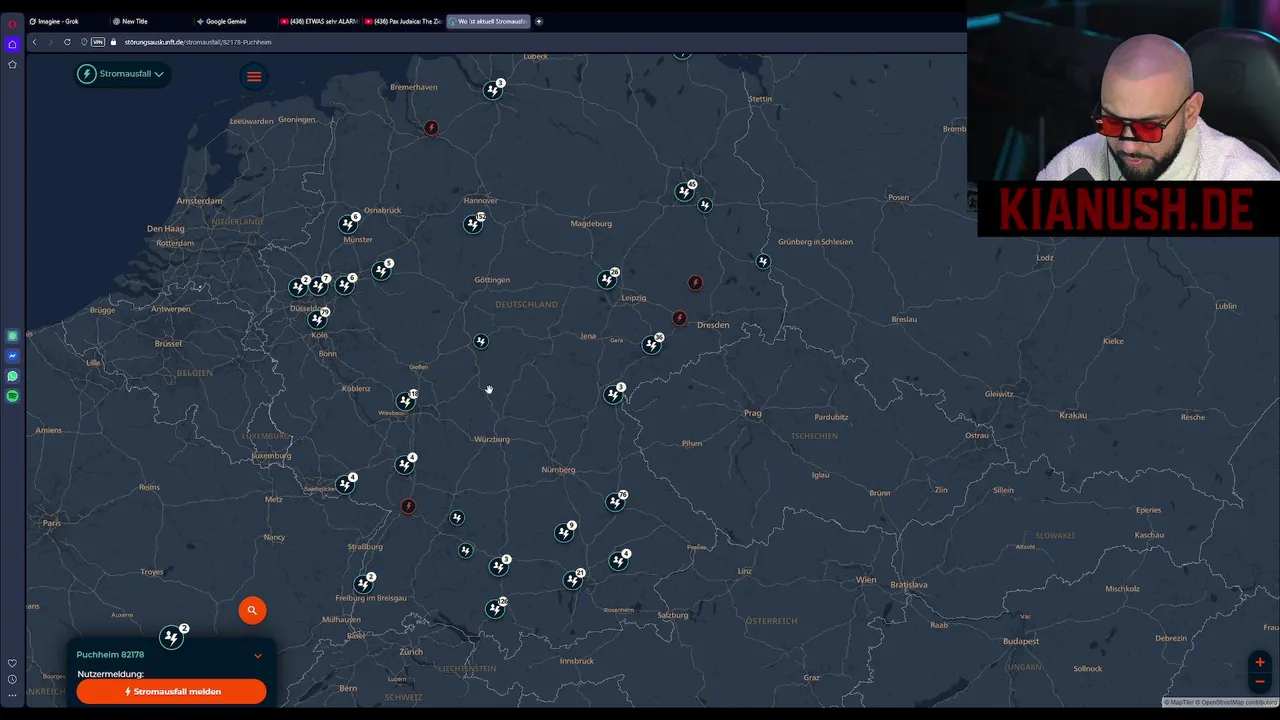Switch to Pax Judaica YouTube tab
The width and height of the screenshot is (1280, 720).
(402, 21)
